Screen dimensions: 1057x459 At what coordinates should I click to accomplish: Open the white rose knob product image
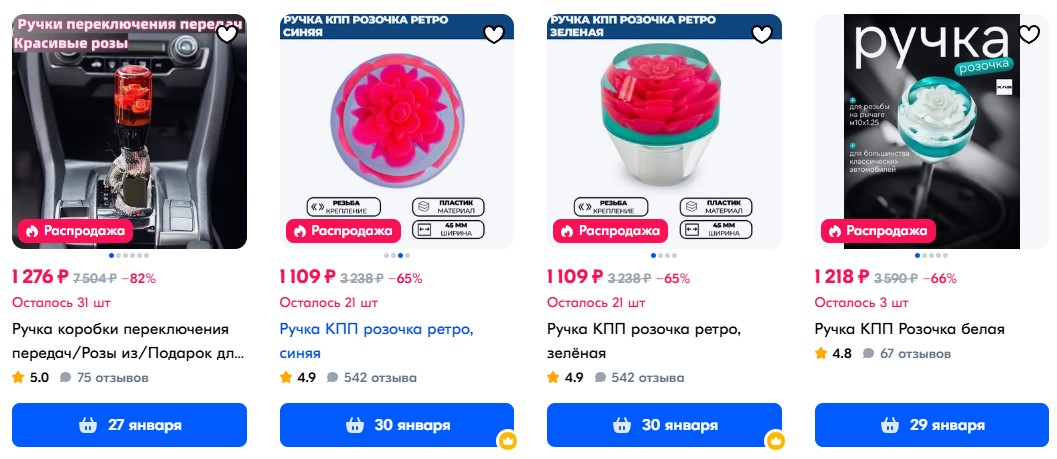tap(932, 130)
